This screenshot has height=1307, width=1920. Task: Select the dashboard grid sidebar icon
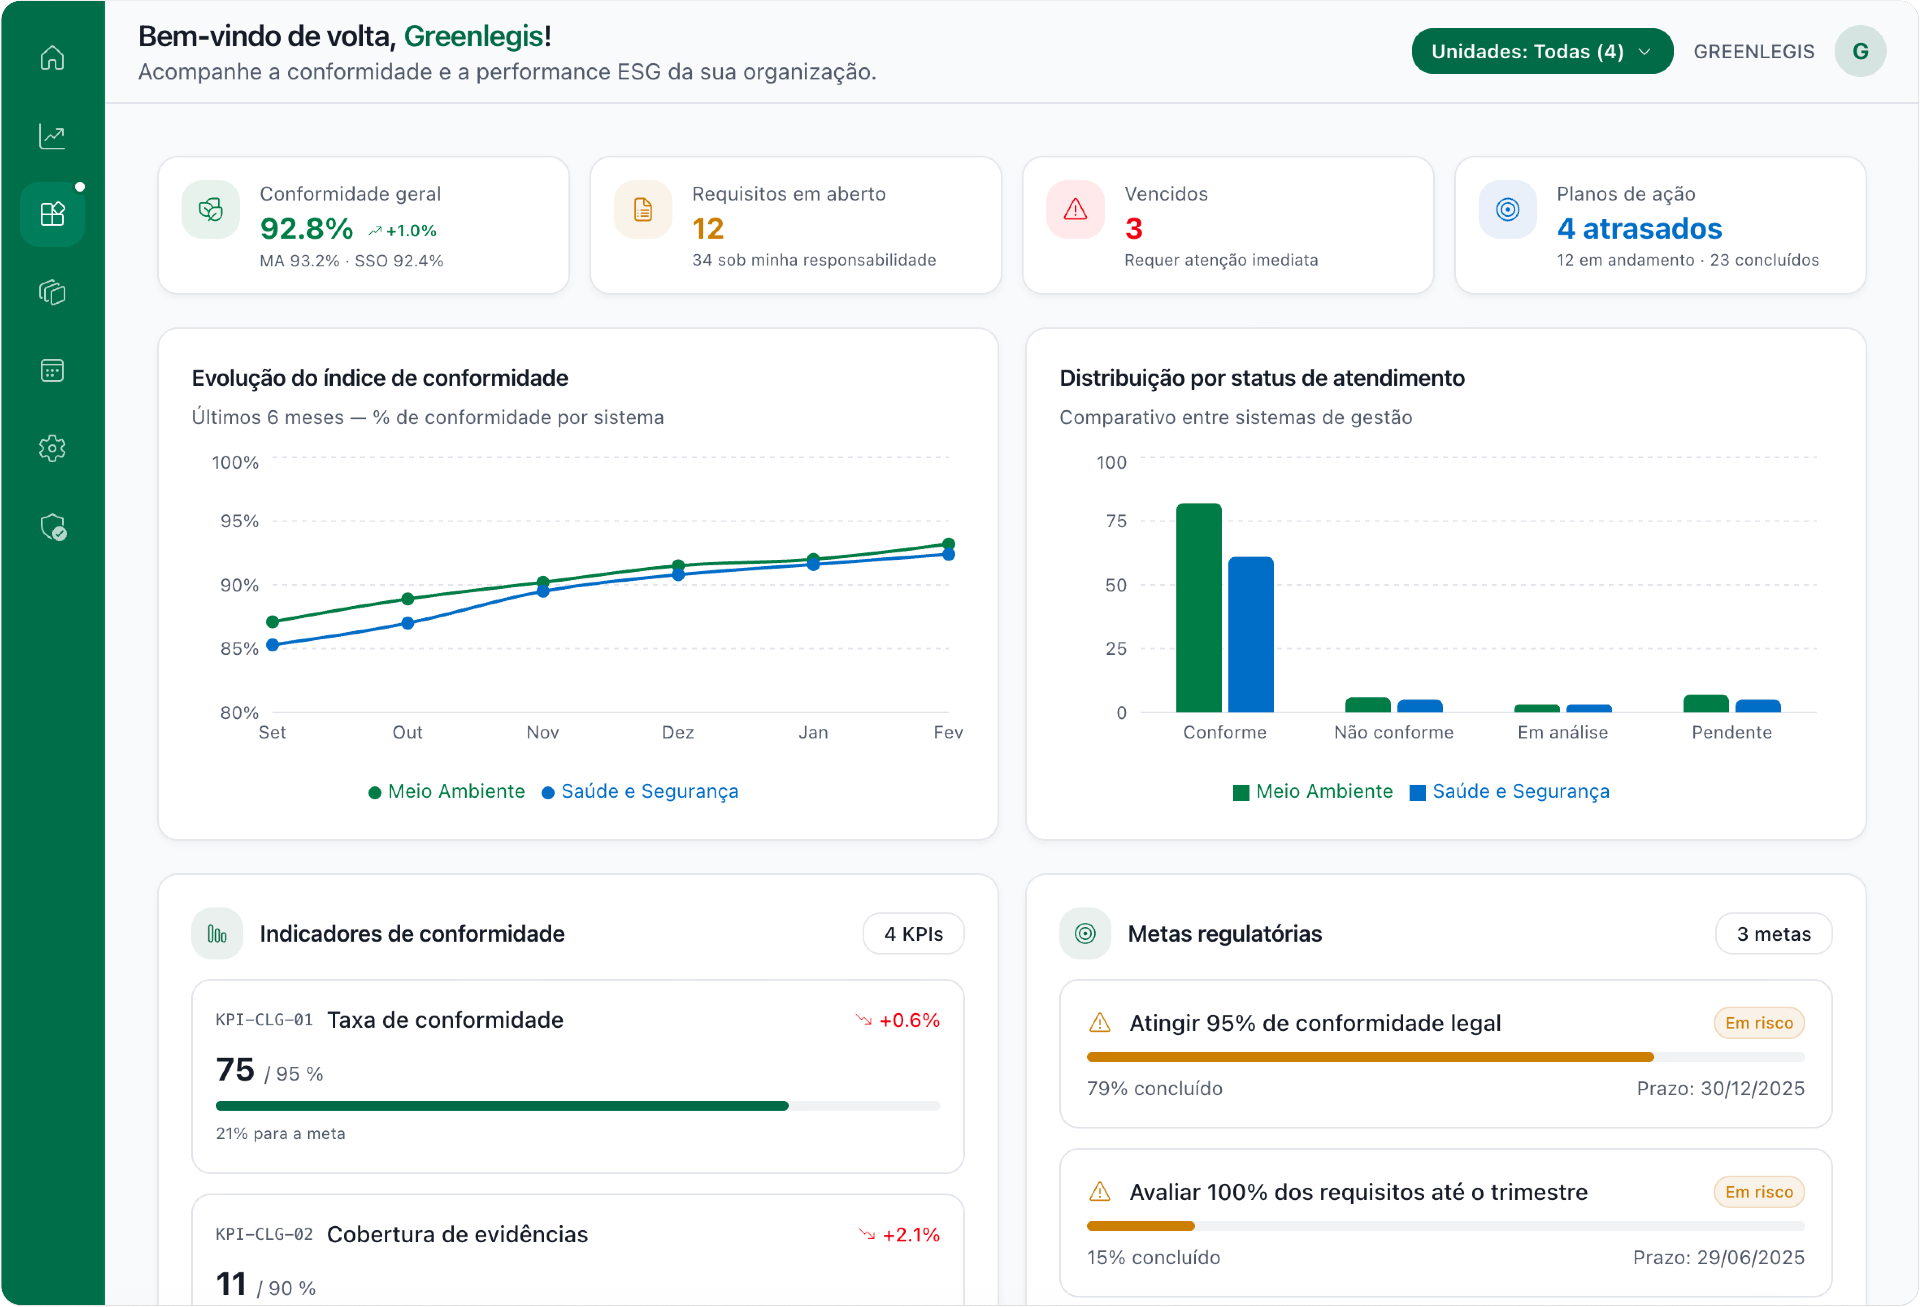click(x=52, y=214)
